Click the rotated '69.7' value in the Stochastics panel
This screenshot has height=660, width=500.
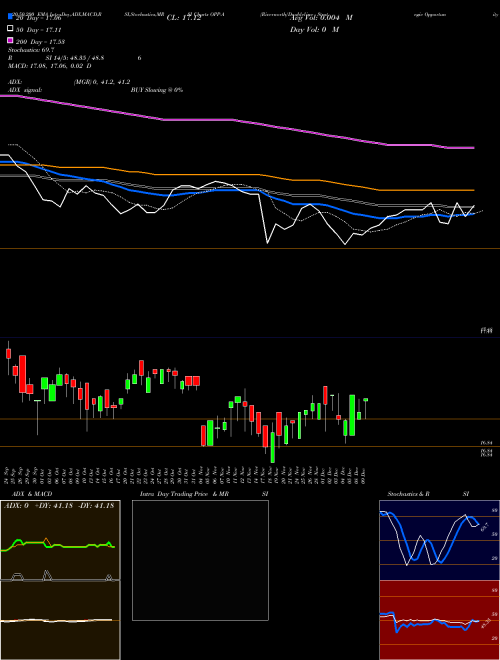(484, 527)
